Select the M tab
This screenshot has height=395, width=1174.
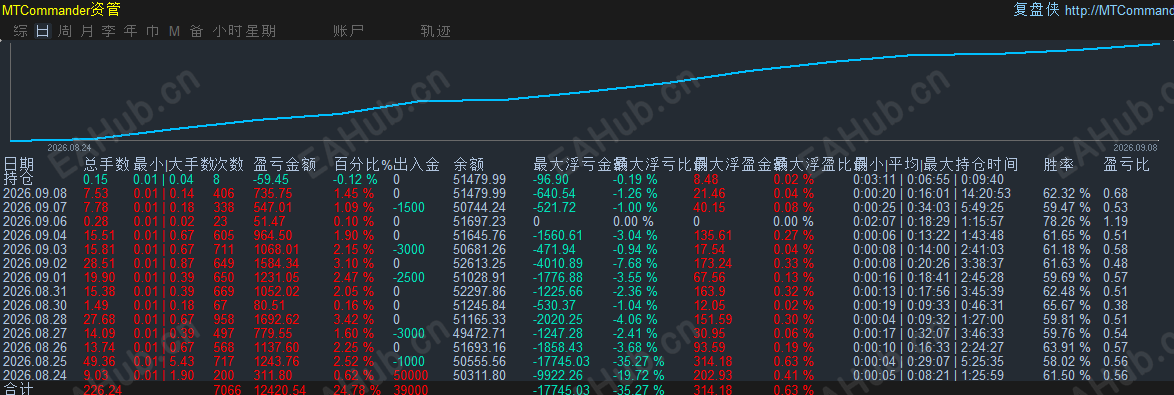click(174, 31)
